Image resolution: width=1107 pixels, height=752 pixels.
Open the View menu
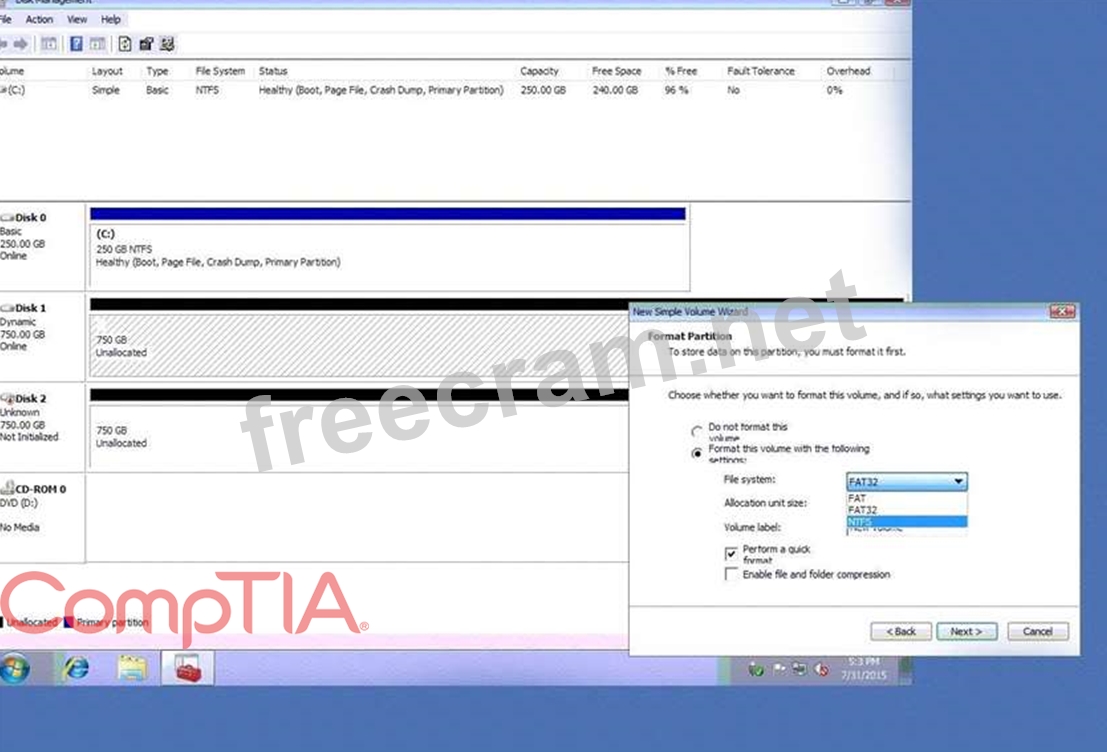click(77, 19)
